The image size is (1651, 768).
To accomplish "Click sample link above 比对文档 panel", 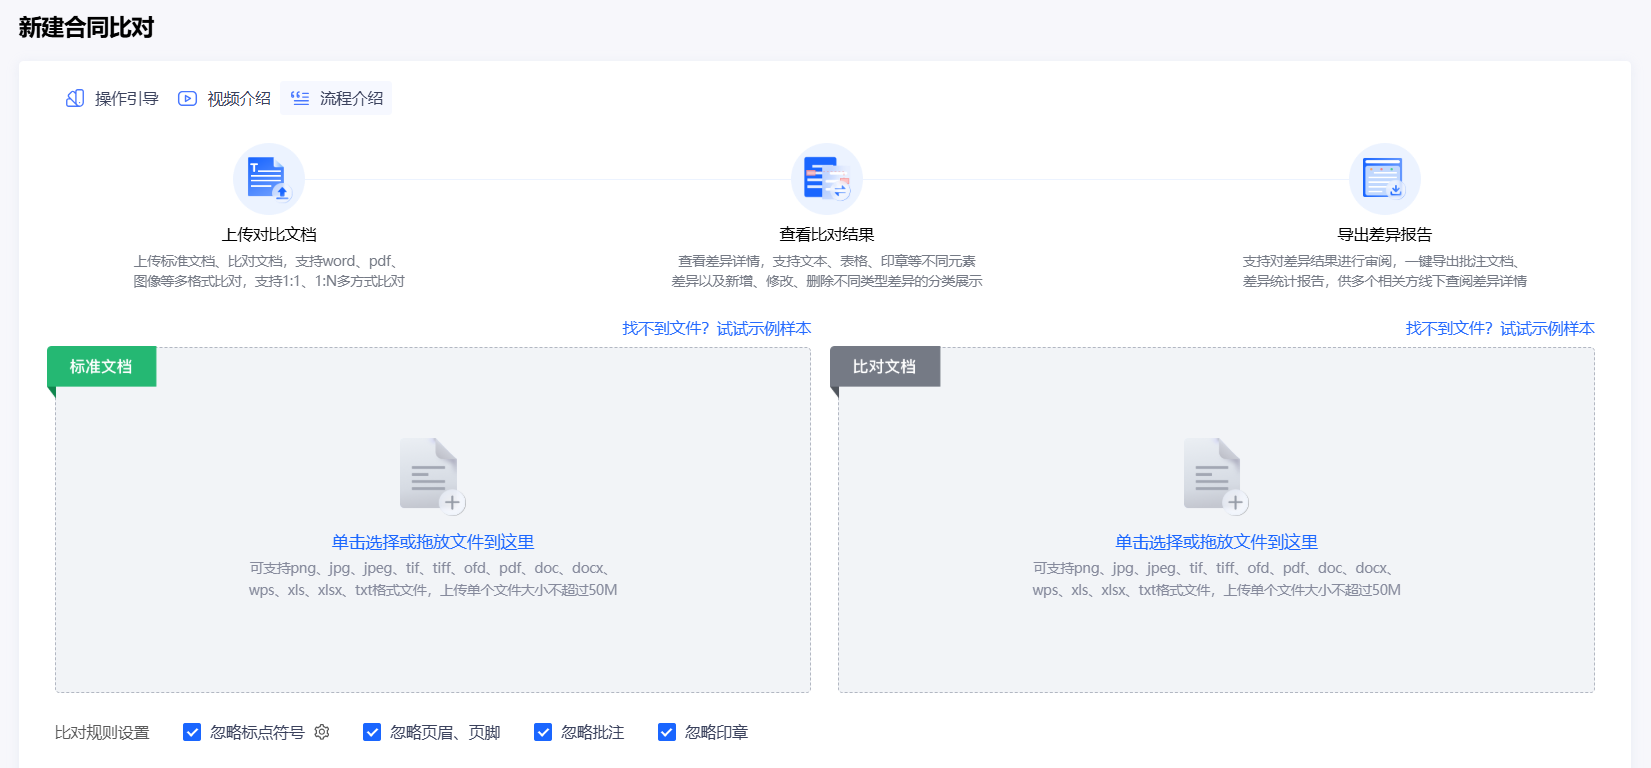I will click(x=1500, y=328).
